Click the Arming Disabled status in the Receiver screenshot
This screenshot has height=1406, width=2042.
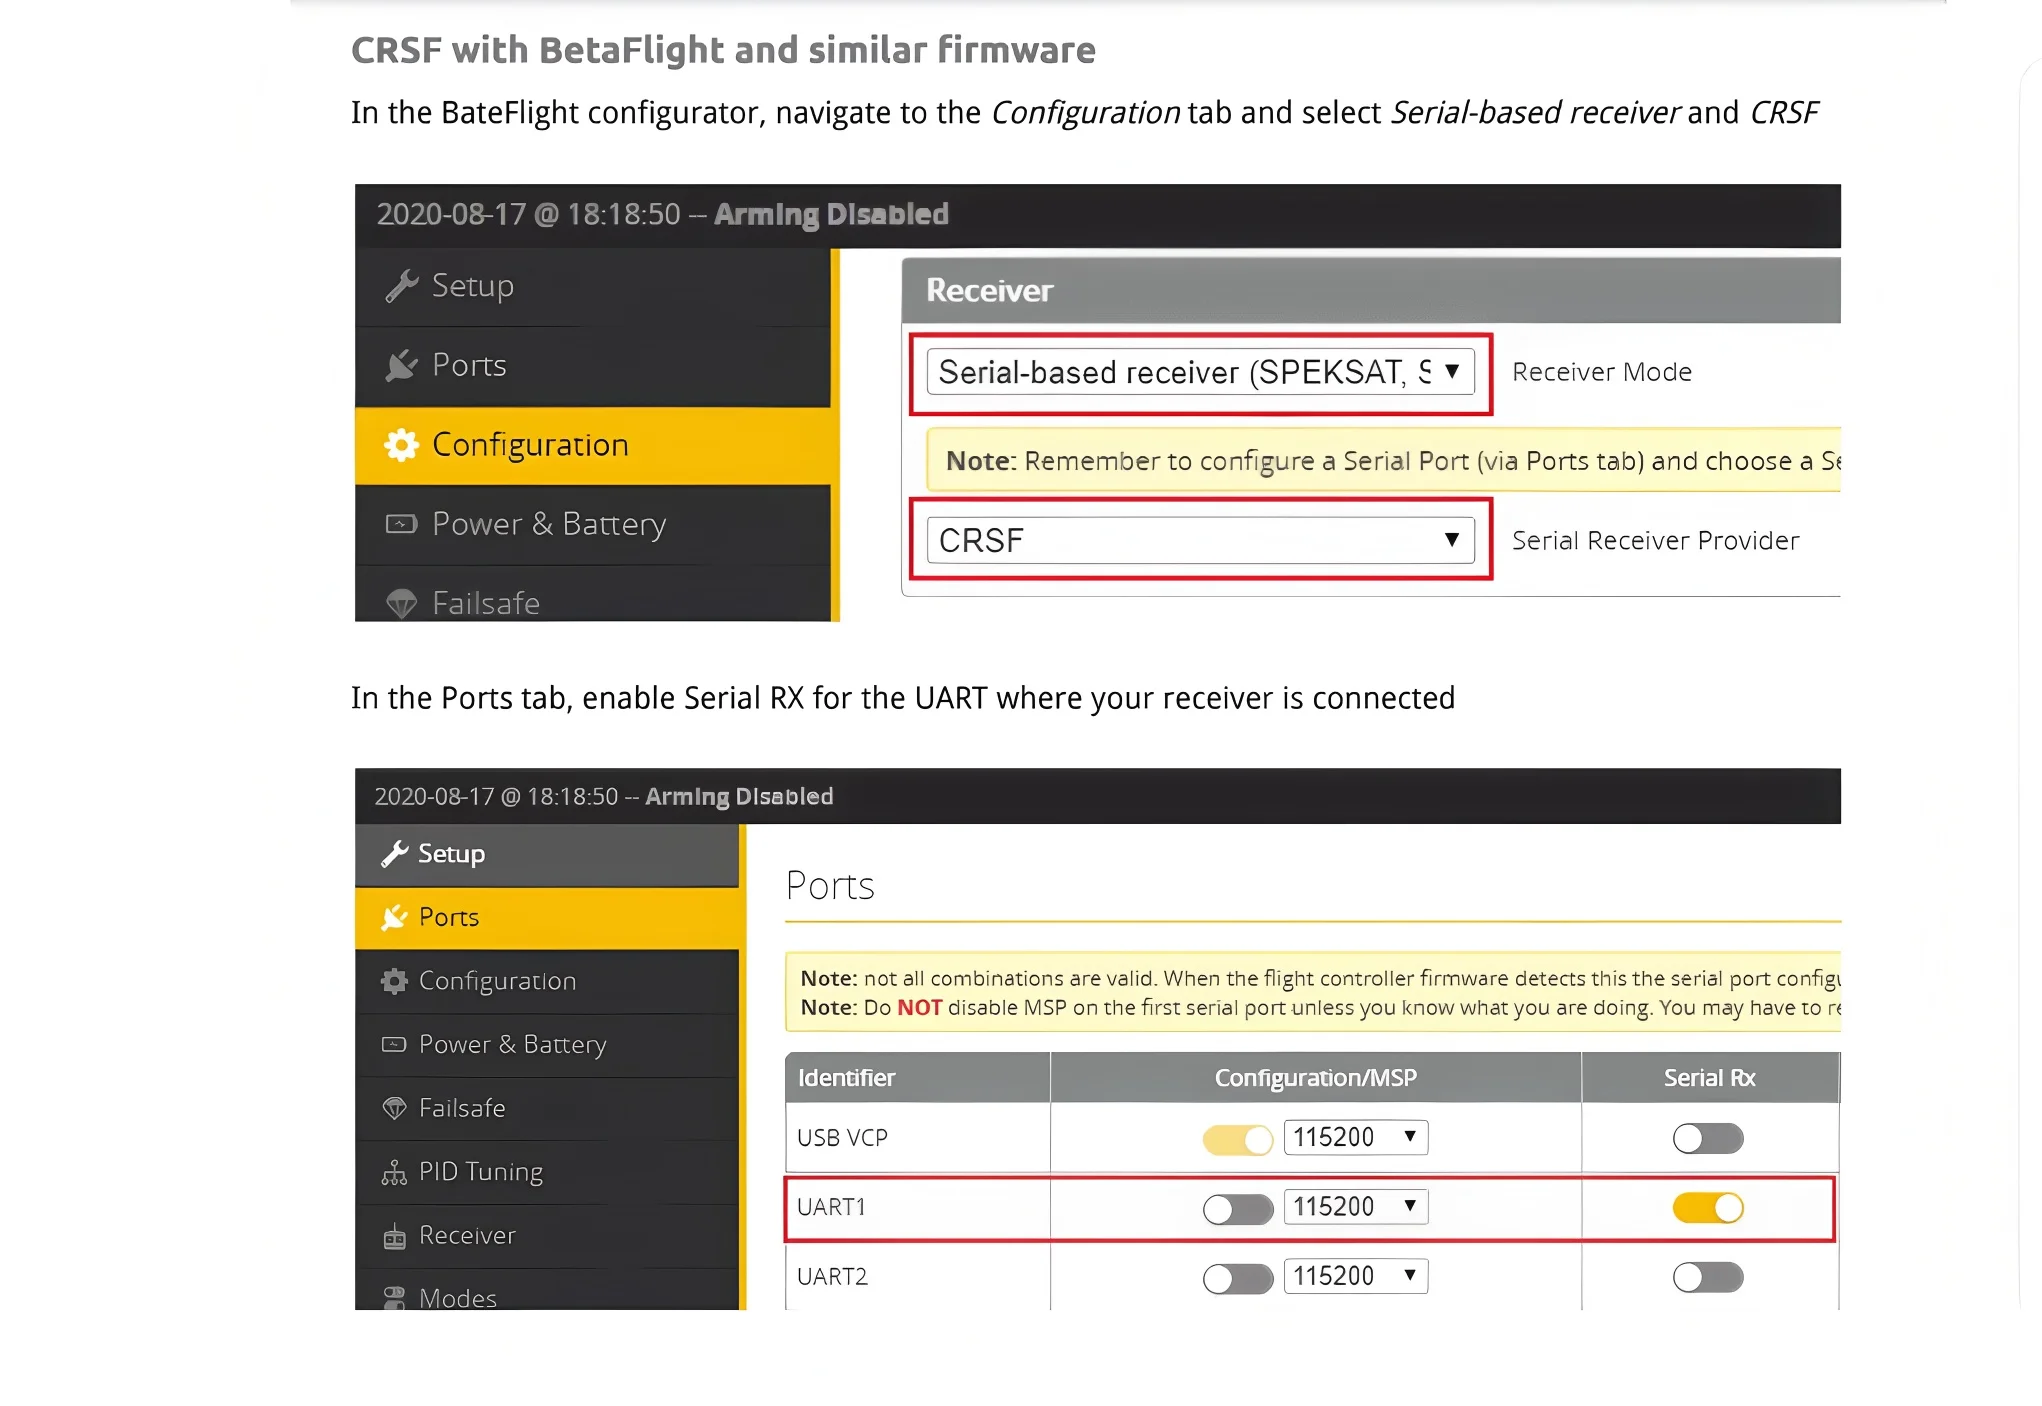point(831,214)
